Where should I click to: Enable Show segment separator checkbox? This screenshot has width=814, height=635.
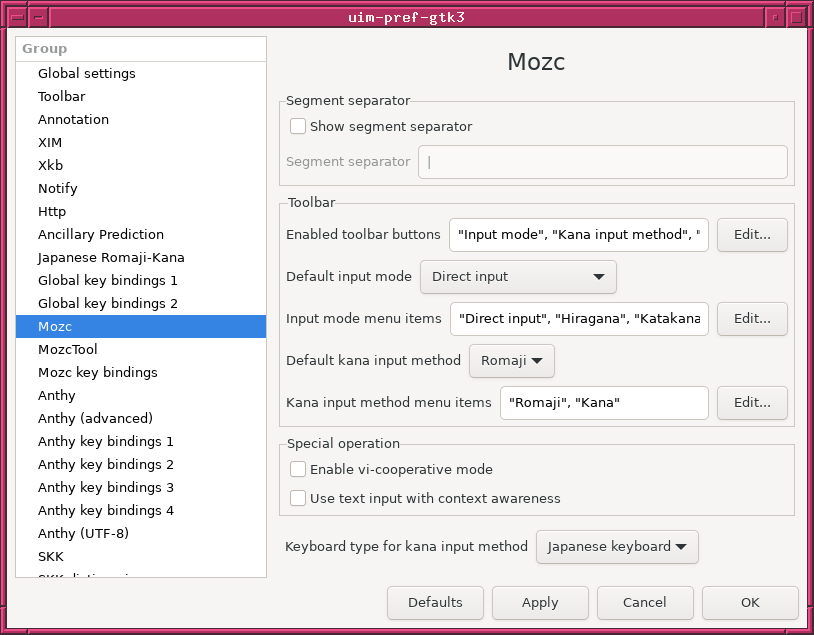298,127
